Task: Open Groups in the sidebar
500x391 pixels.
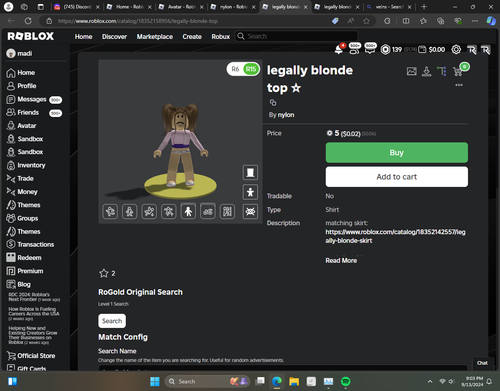Action: tap(22, 218)
